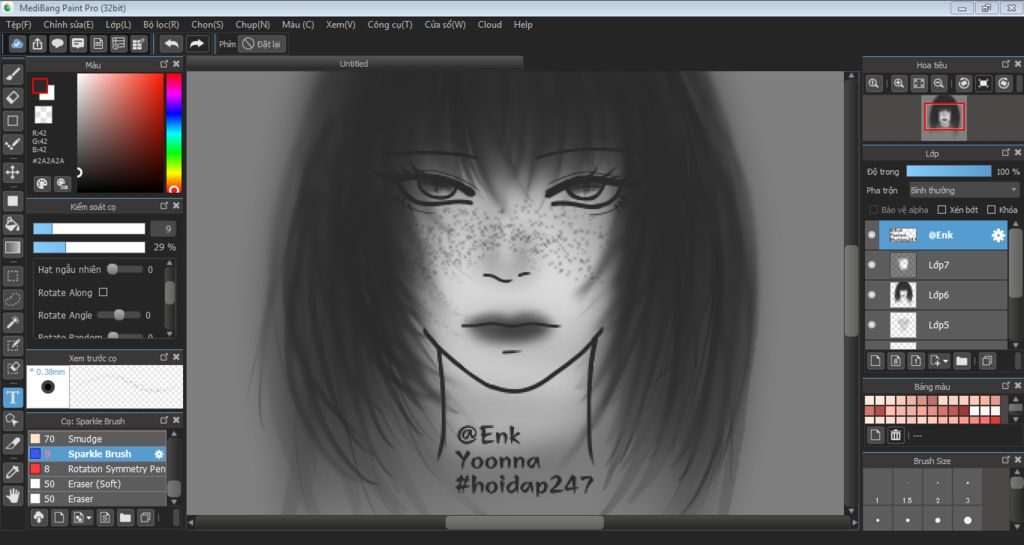Select the Move tool
This screenshot has height=545, width=1024.
12,172
